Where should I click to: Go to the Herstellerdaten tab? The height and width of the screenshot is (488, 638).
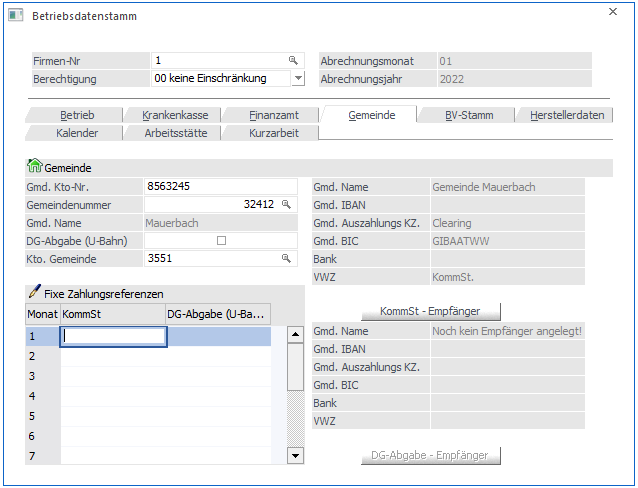pyautogui.click(x=566, y=115)
